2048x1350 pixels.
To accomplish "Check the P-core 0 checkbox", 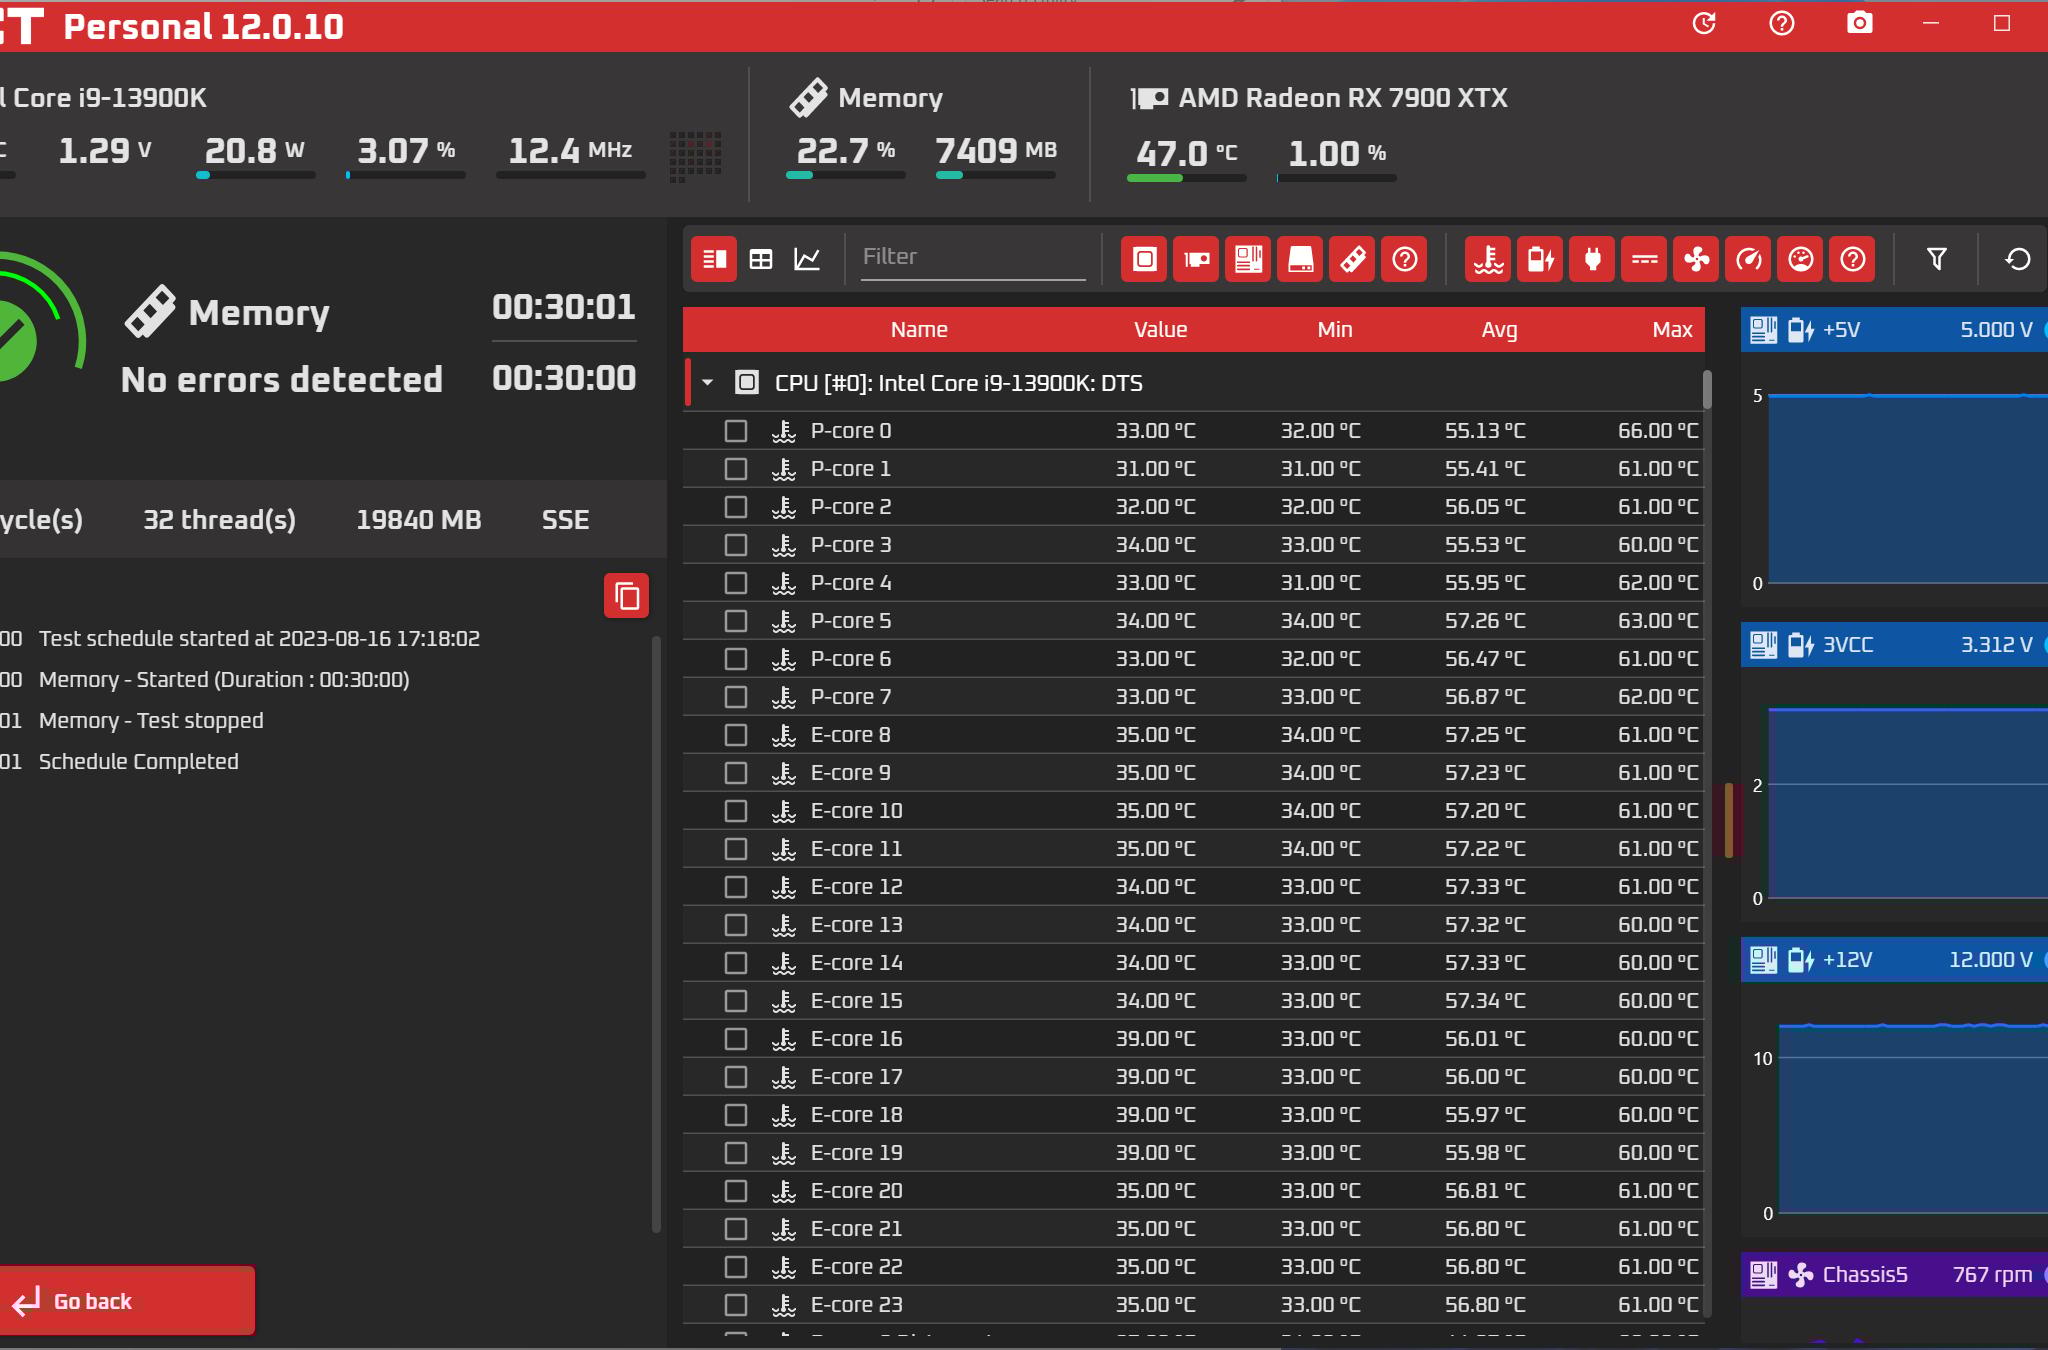I will pos(736,431).
